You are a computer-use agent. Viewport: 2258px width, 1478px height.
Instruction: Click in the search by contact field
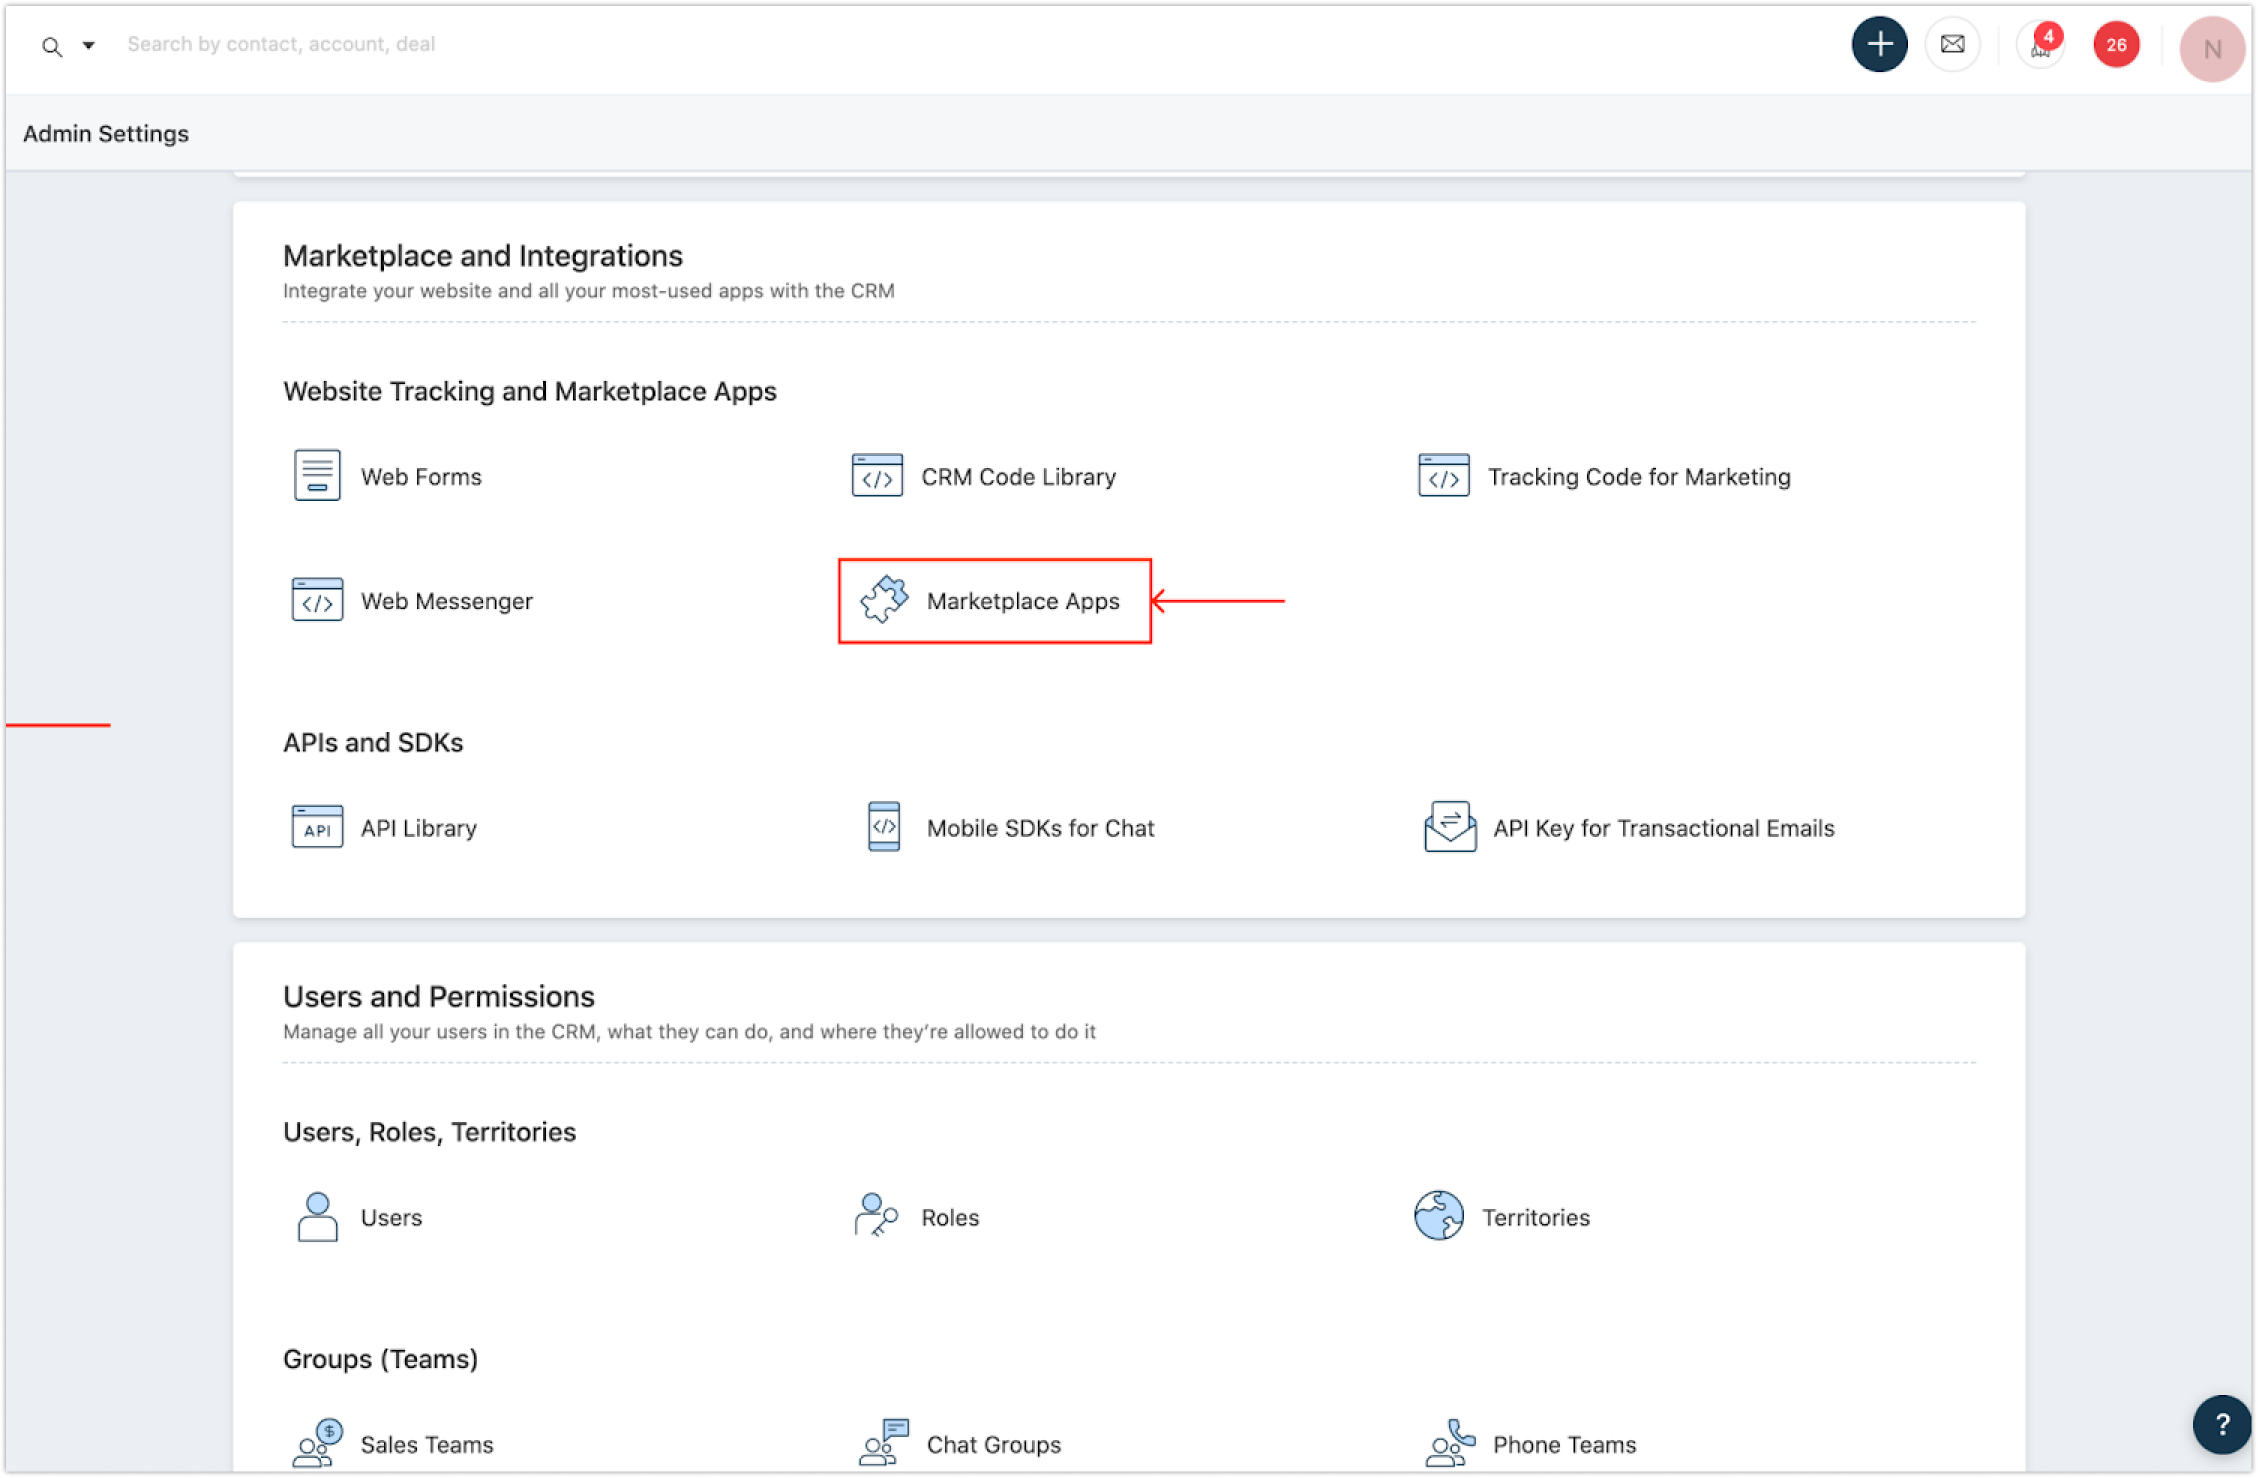[x=280, y=44]
